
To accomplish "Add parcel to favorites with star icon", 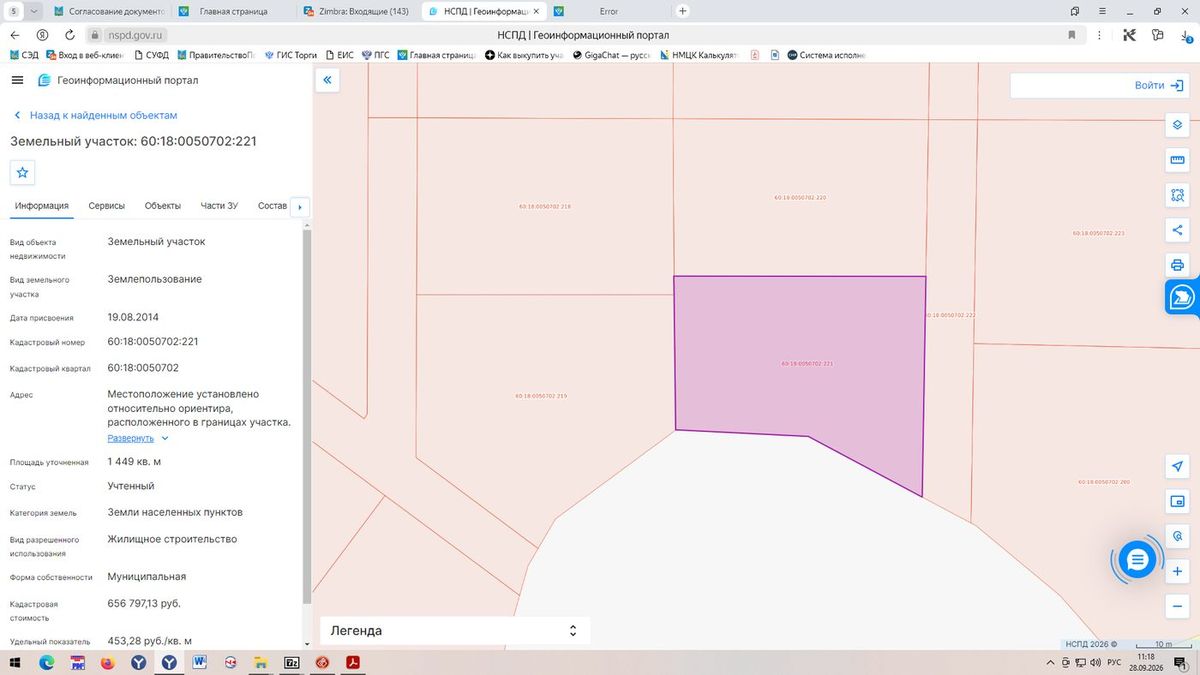I will click(23, 172).
